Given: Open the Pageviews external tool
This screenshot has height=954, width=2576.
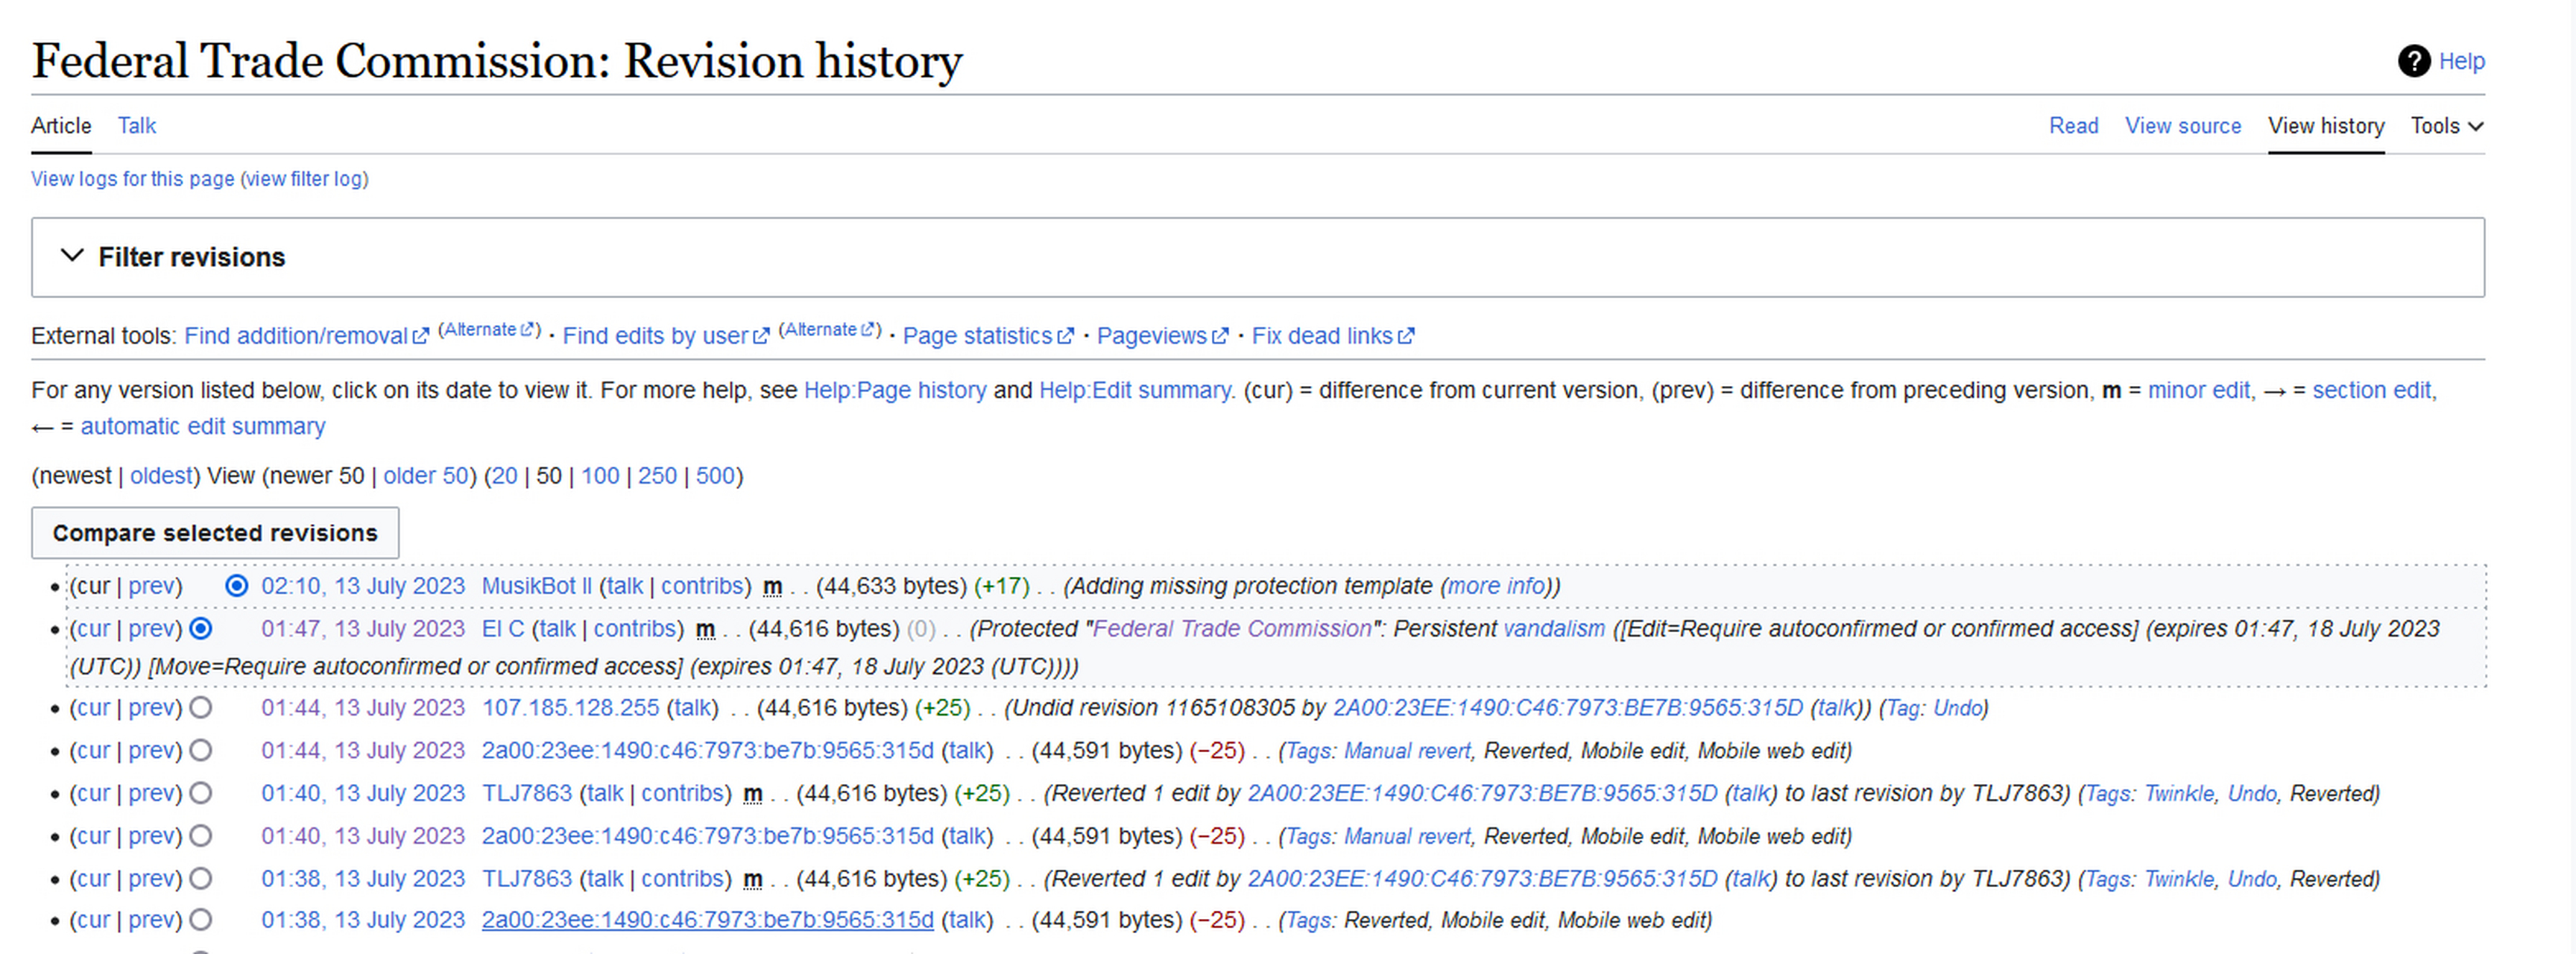Looking at the screenshot, I should tap(1152, 336).
